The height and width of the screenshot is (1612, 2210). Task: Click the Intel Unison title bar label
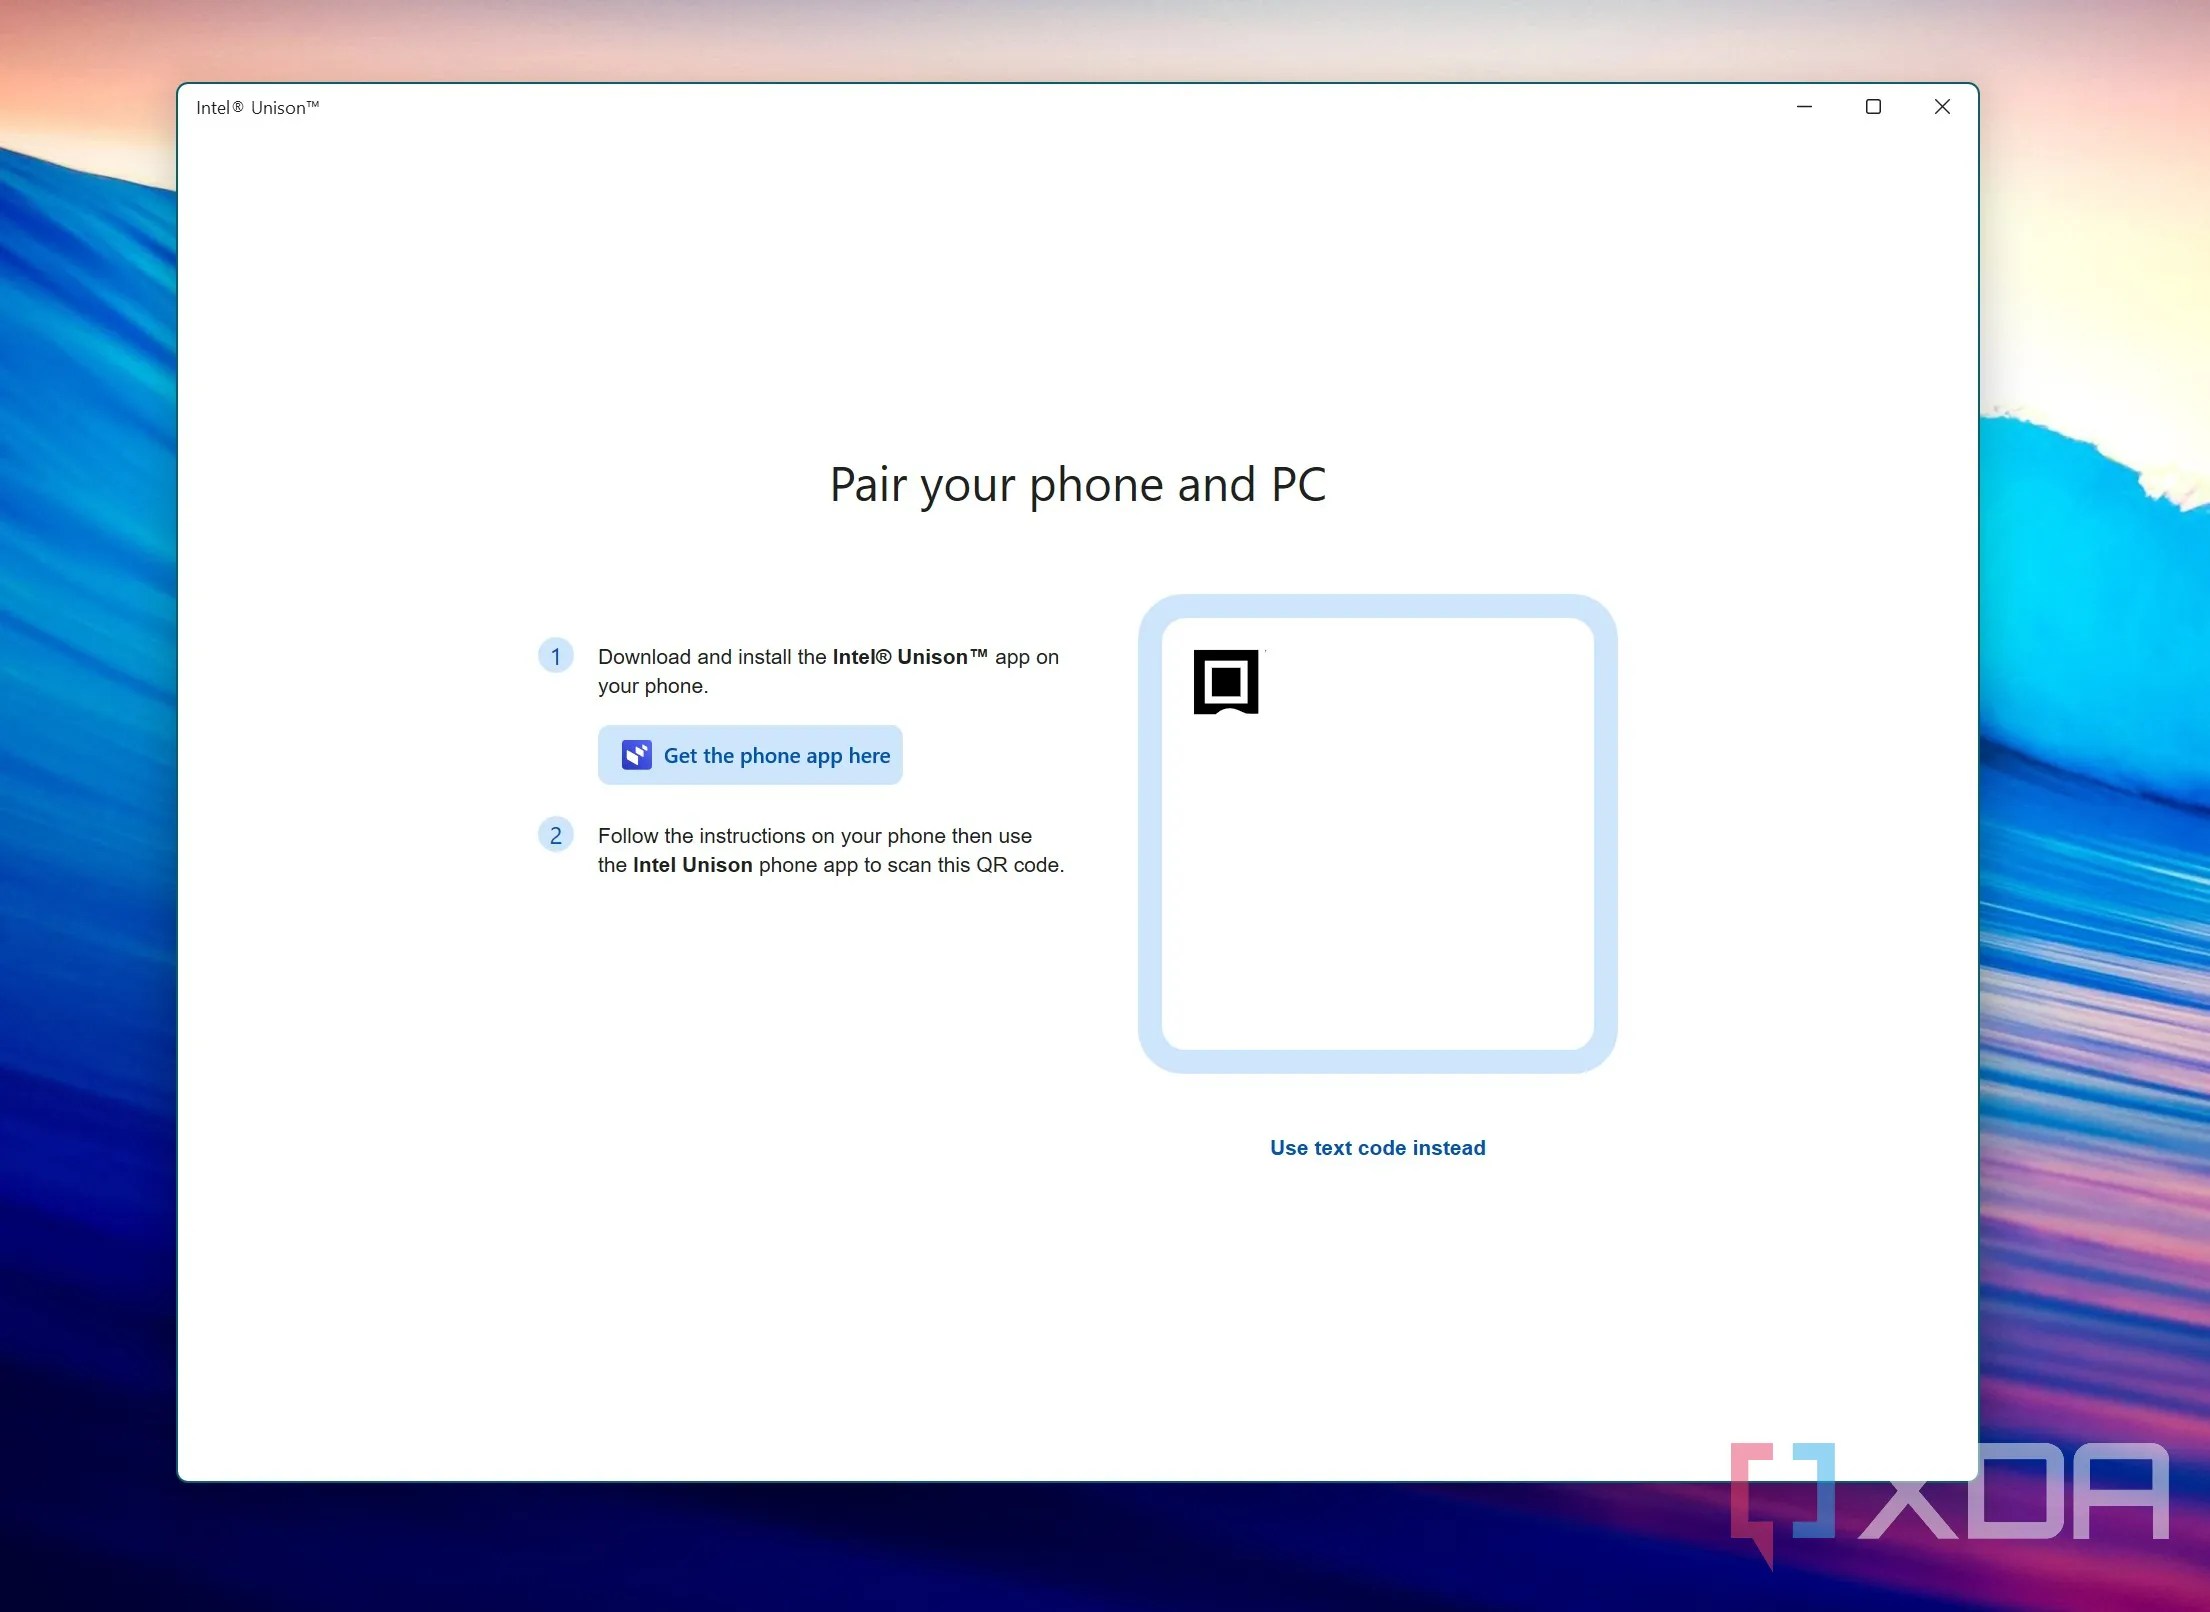click(257, 107)
